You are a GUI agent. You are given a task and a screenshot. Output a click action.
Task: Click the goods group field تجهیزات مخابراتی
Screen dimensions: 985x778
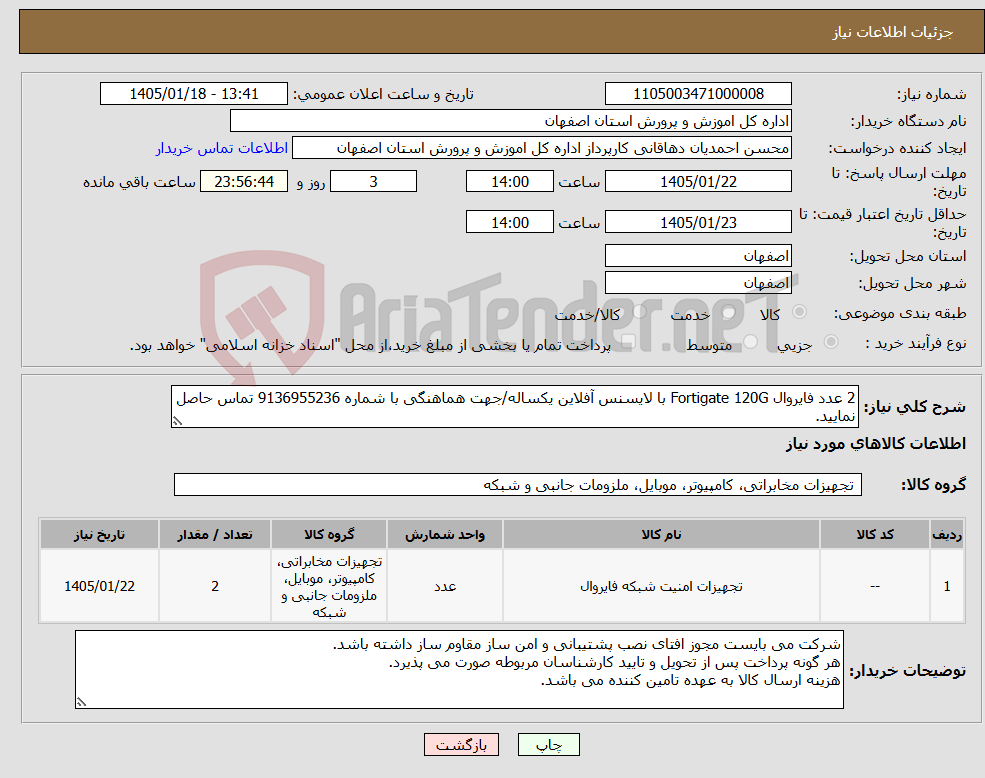click(x=518, y=485)
